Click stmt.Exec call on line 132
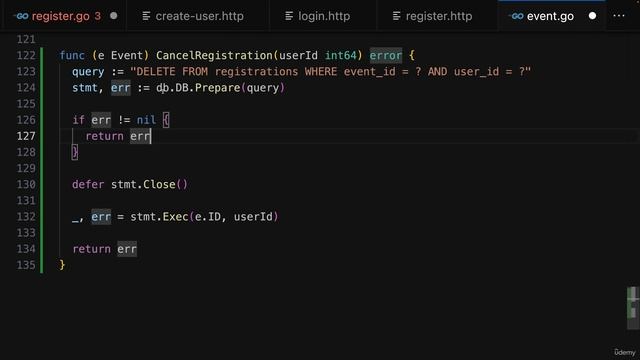 204,217
